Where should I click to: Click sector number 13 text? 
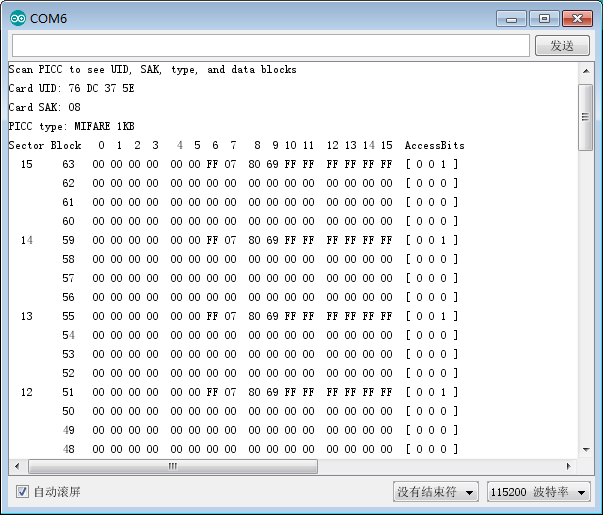click(x=27, y=316)
